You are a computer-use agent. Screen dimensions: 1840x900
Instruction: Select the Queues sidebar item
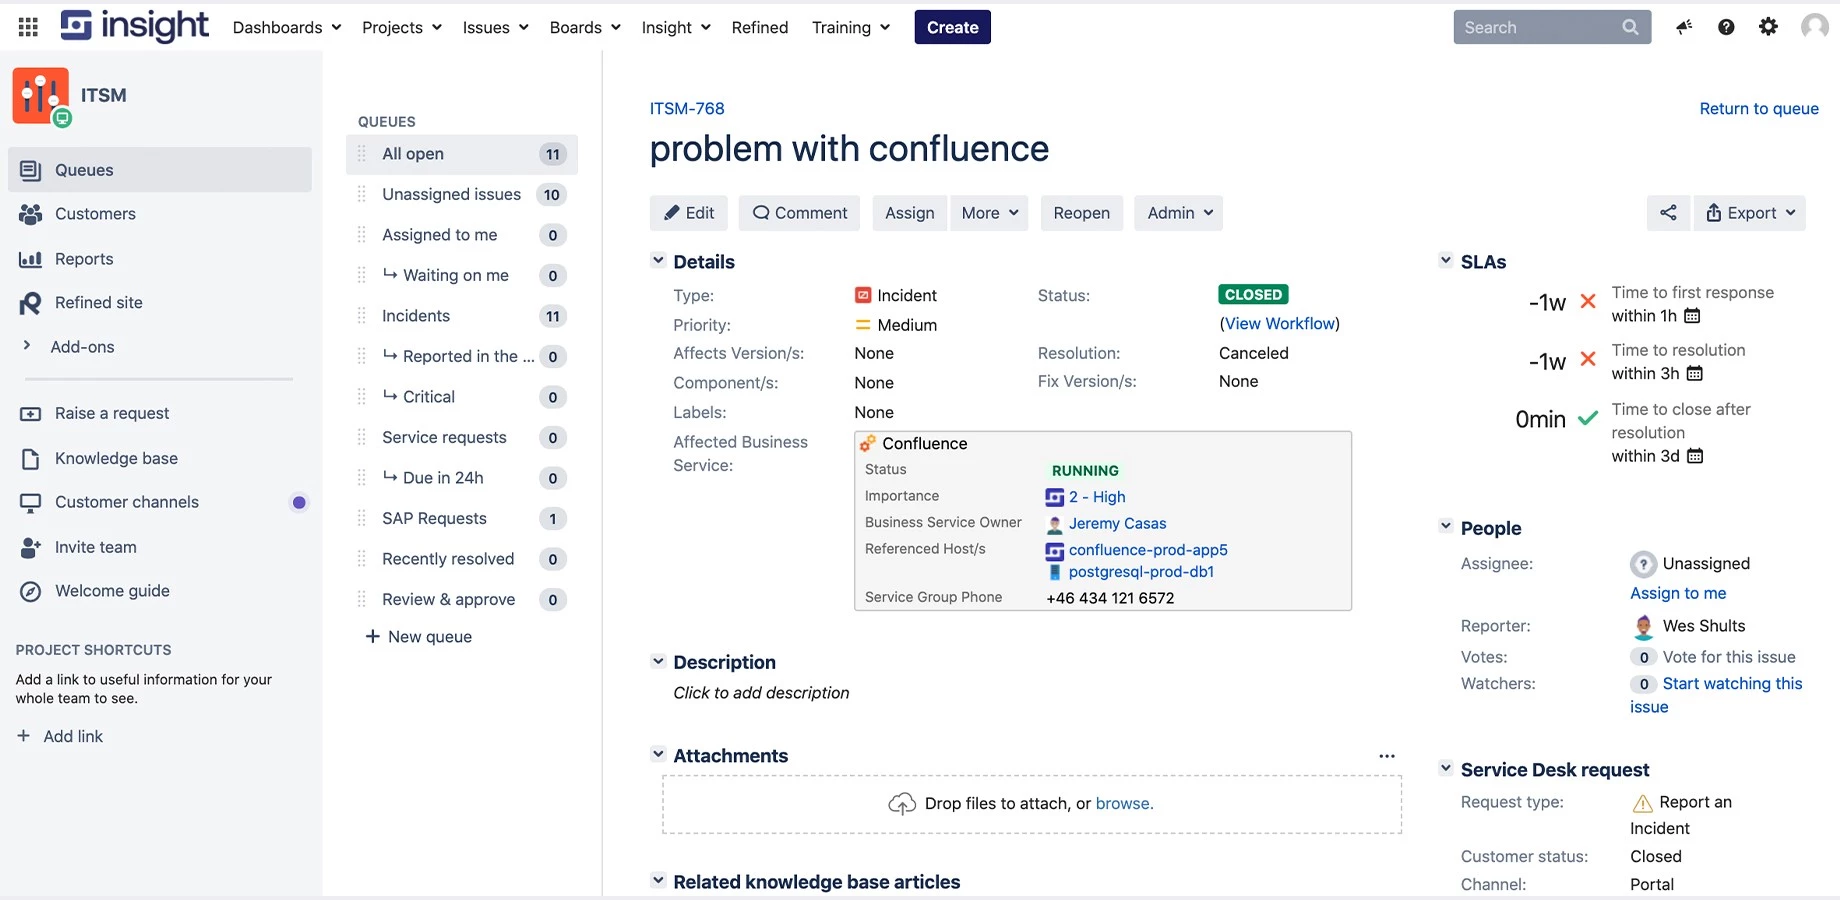[x=160, y=170]
